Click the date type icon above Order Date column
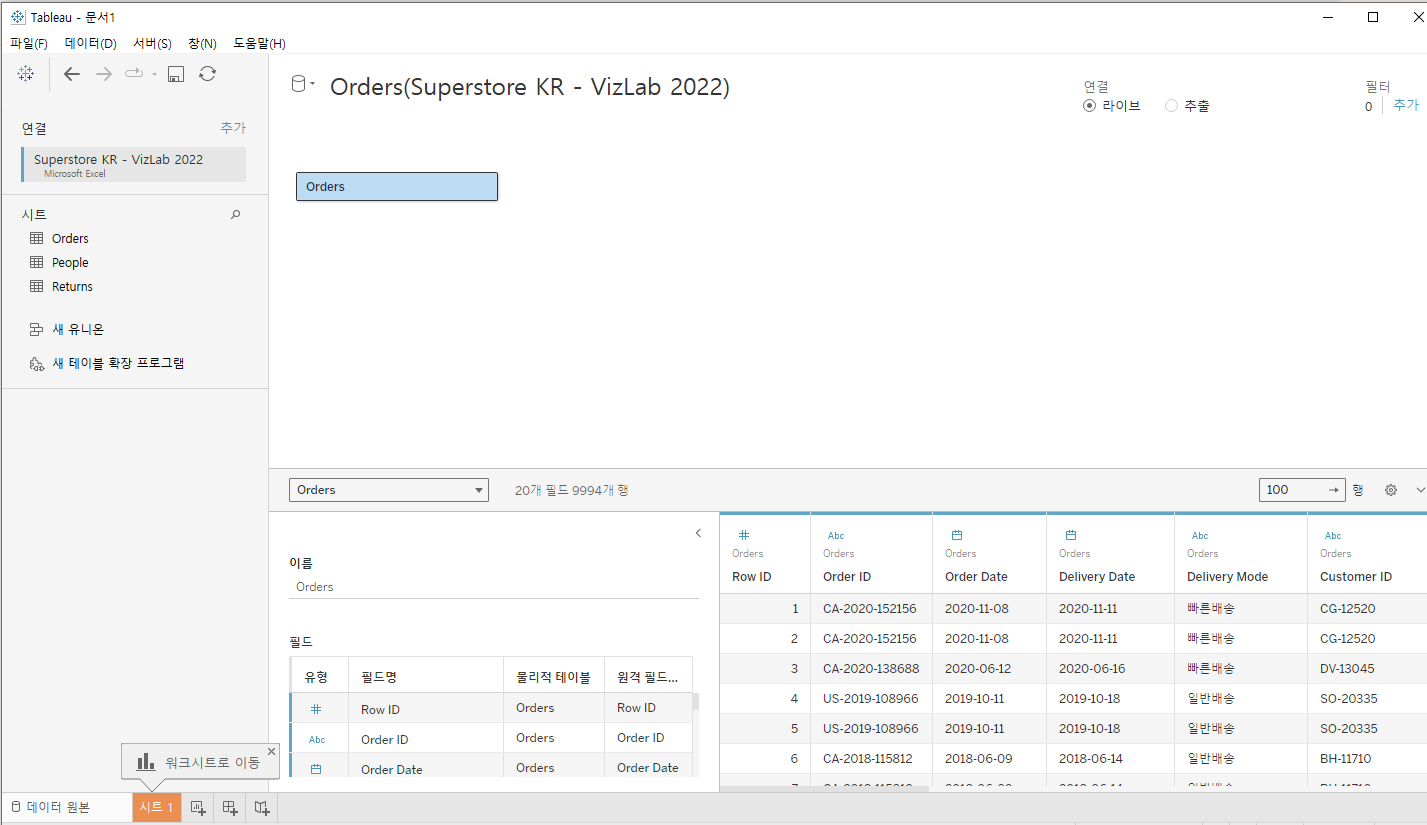1427x825 pixels. pos(957,536)
